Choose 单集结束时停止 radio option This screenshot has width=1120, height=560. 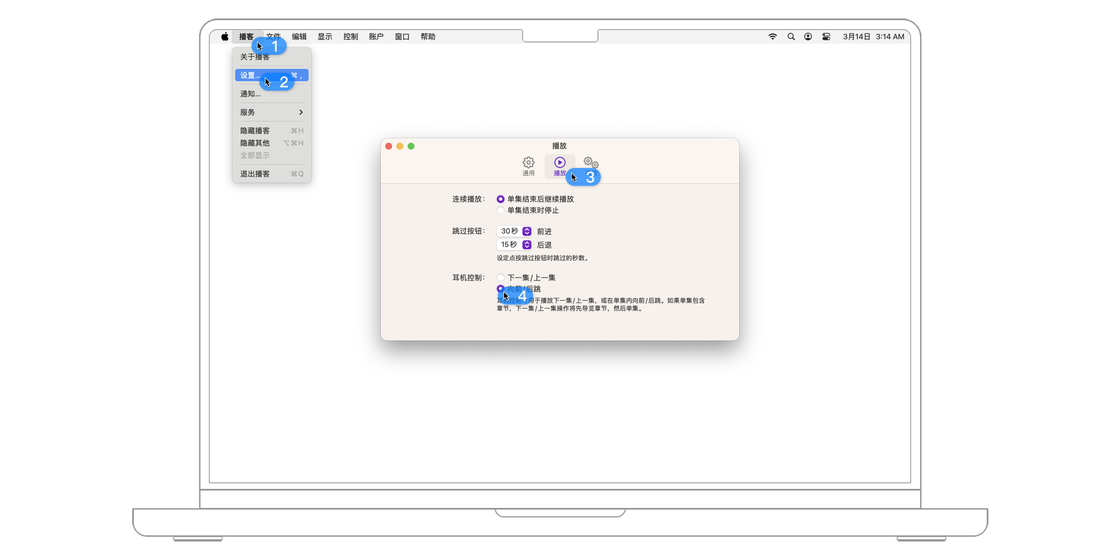501,211
